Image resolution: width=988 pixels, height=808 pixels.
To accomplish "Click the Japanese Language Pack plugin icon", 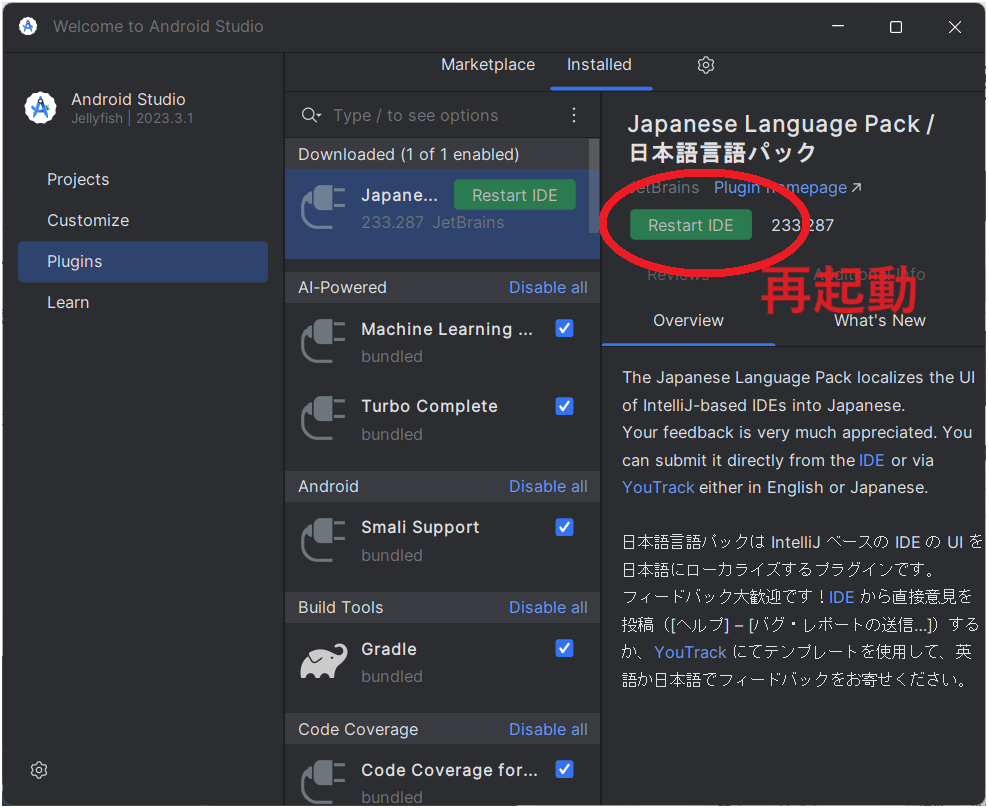I will coord(322,207).
